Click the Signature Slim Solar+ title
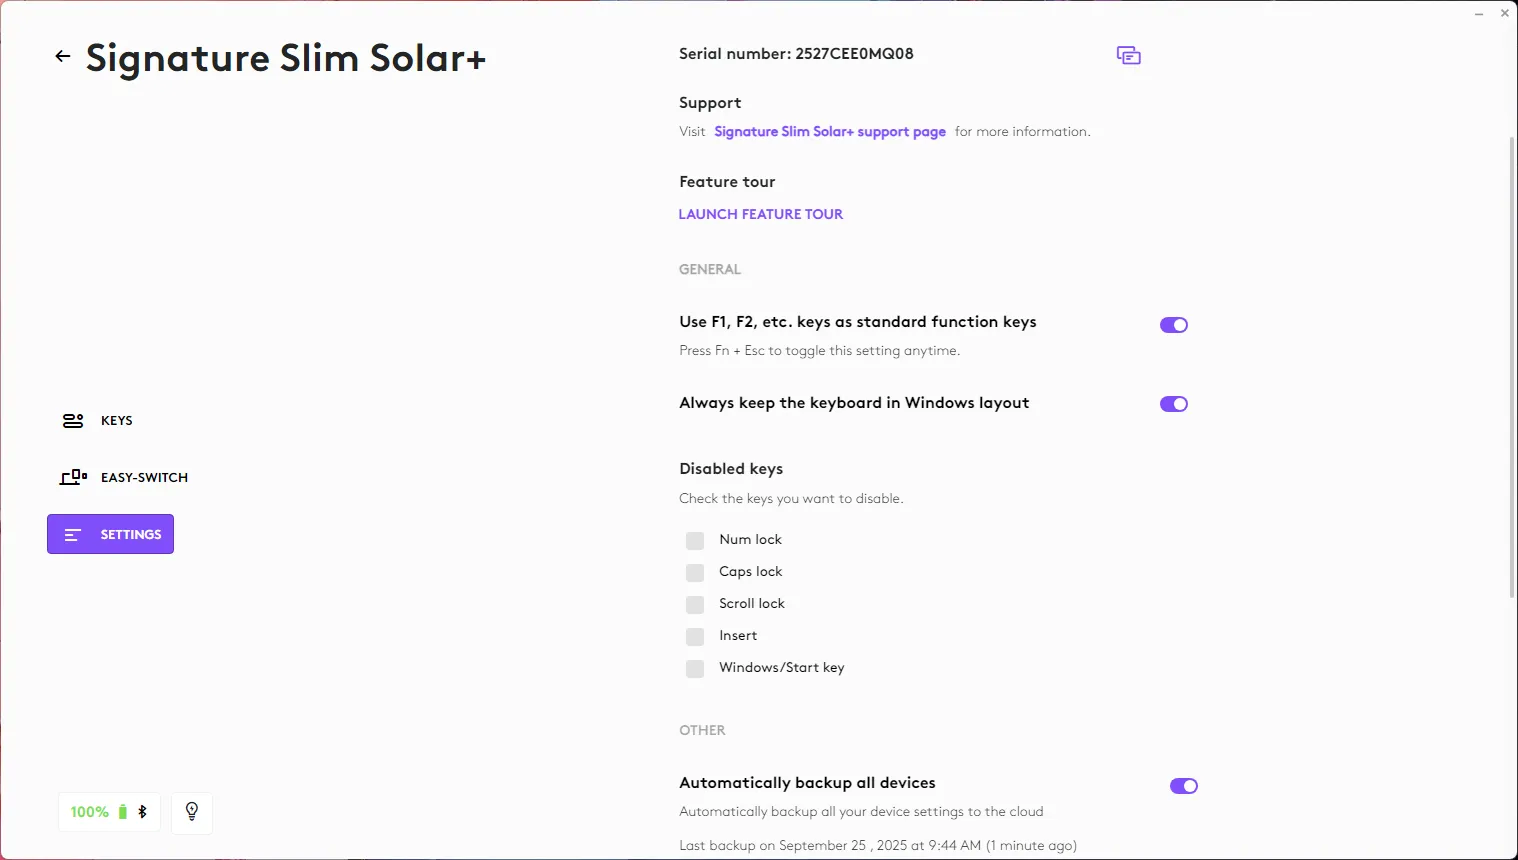1518x860 pixels. (x=286, y=58)
